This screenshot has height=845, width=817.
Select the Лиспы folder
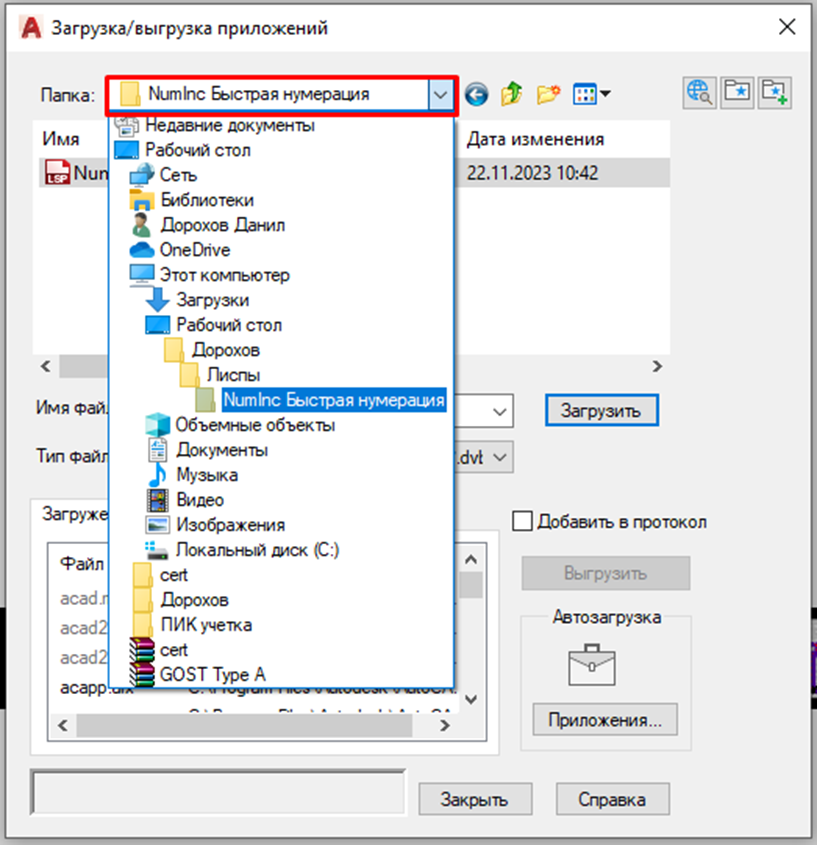coord(233,375)
